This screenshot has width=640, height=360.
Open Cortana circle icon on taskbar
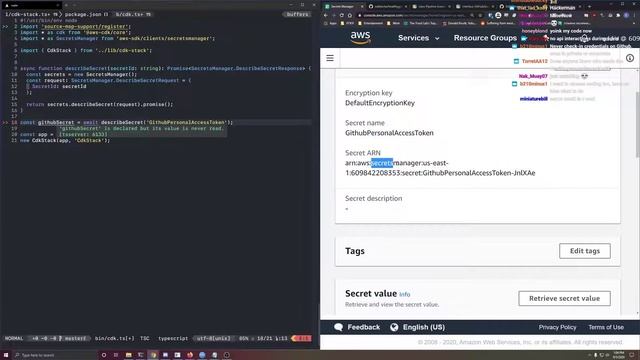pos(104,355)
